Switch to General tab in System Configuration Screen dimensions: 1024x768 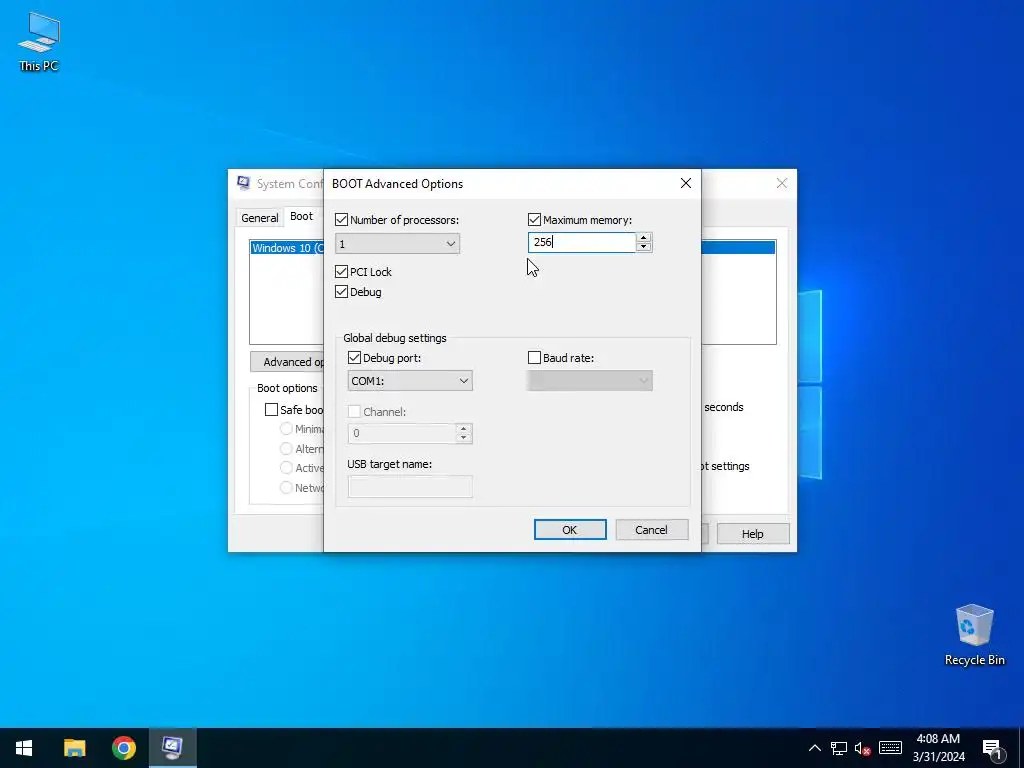(x=259, y=217)
